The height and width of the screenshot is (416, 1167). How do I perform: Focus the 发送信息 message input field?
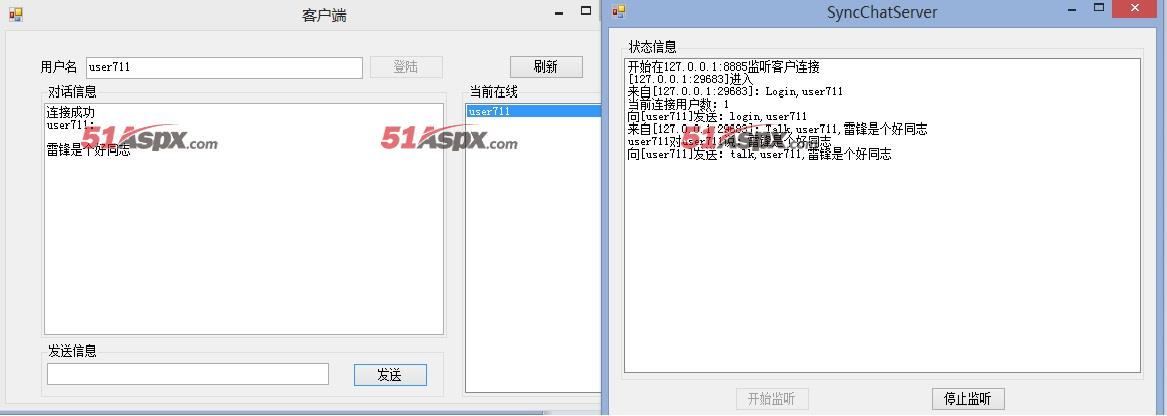click(x=188, y=374)
